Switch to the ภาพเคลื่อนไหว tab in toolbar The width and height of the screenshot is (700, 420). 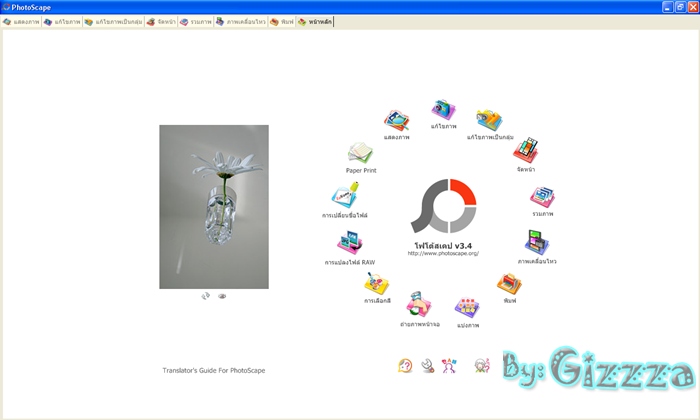(241, 22)
